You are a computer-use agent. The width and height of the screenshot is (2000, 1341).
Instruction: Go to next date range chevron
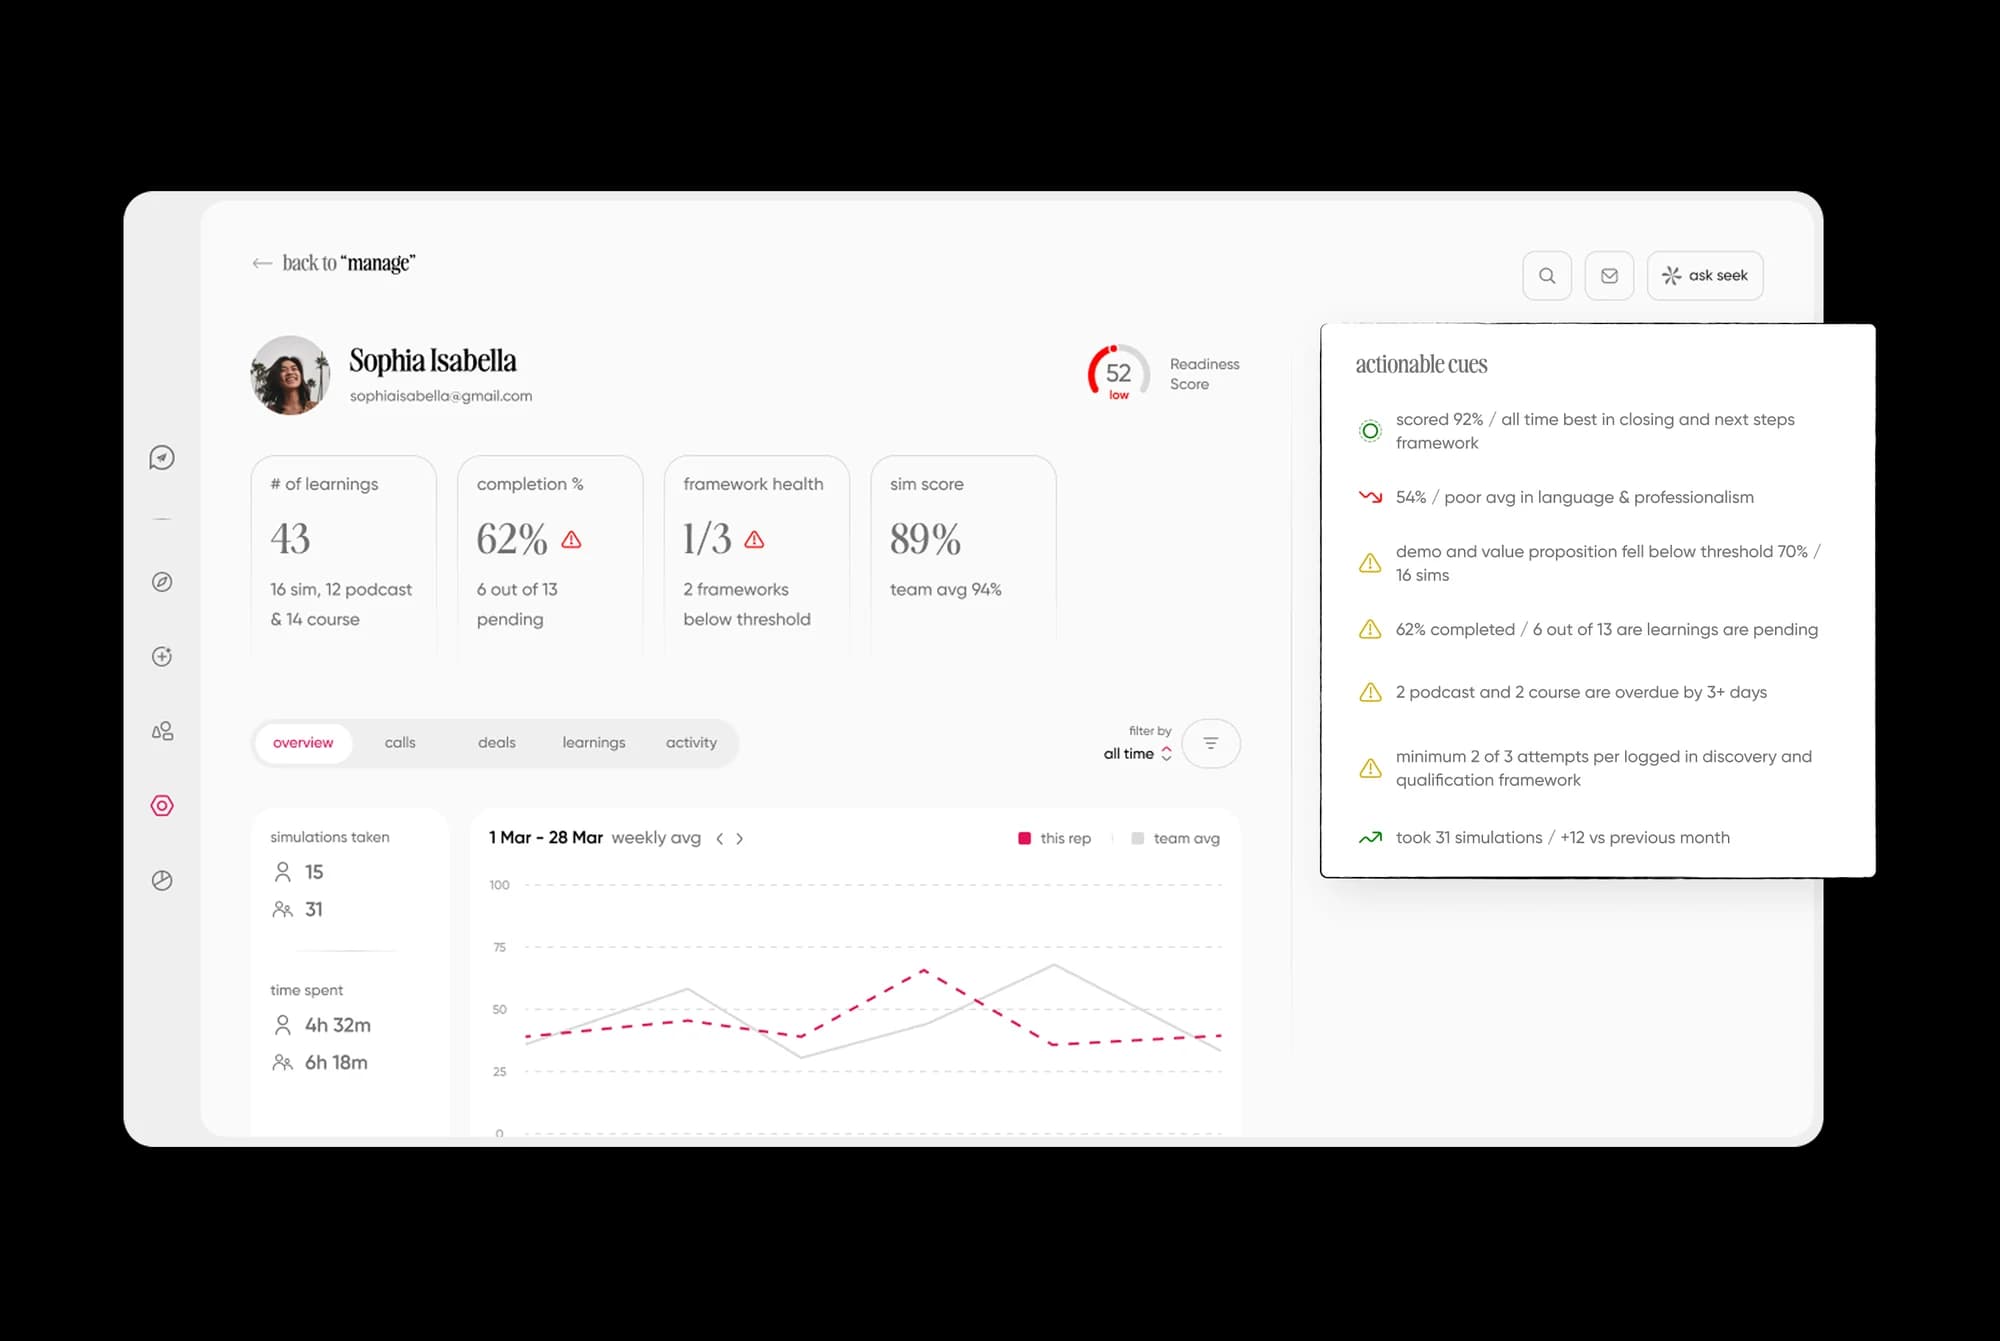pyautogui.click(x=740, y=839)
